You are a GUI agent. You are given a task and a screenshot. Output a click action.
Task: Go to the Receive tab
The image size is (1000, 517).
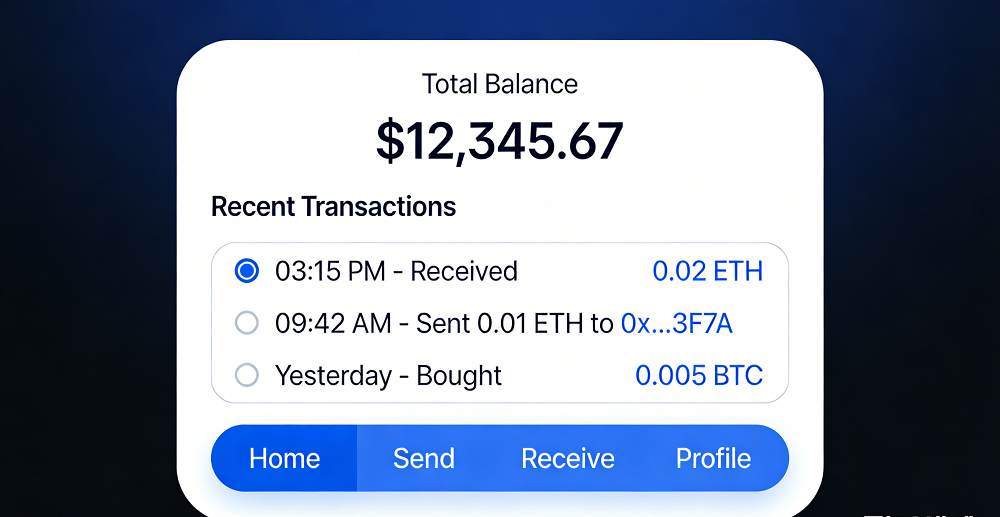point(568,458)
